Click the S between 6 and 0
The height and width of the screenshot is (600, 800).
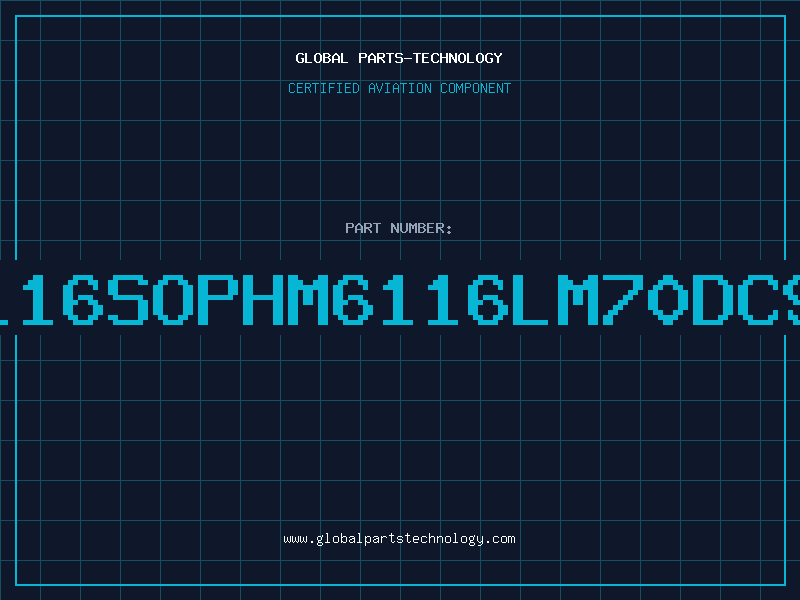(x=128, y=299)
